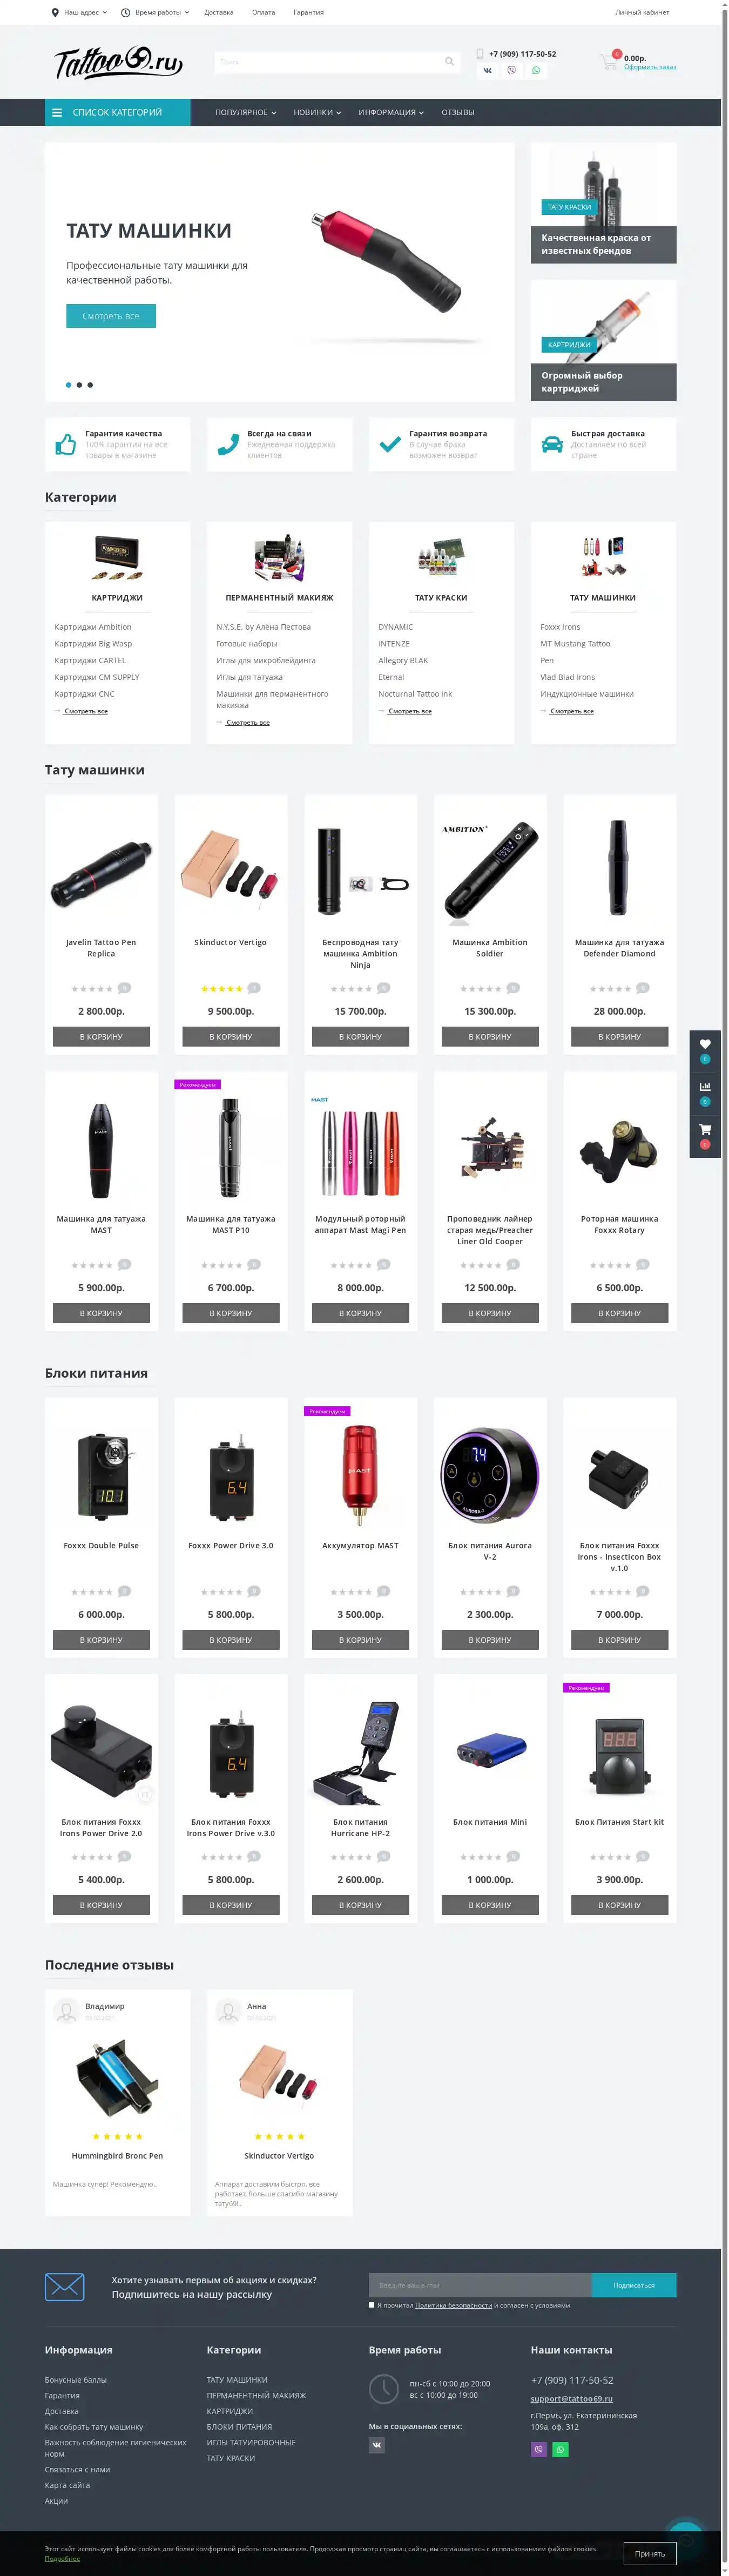Rate Skinductor Vertigo using its star rating

222,988
